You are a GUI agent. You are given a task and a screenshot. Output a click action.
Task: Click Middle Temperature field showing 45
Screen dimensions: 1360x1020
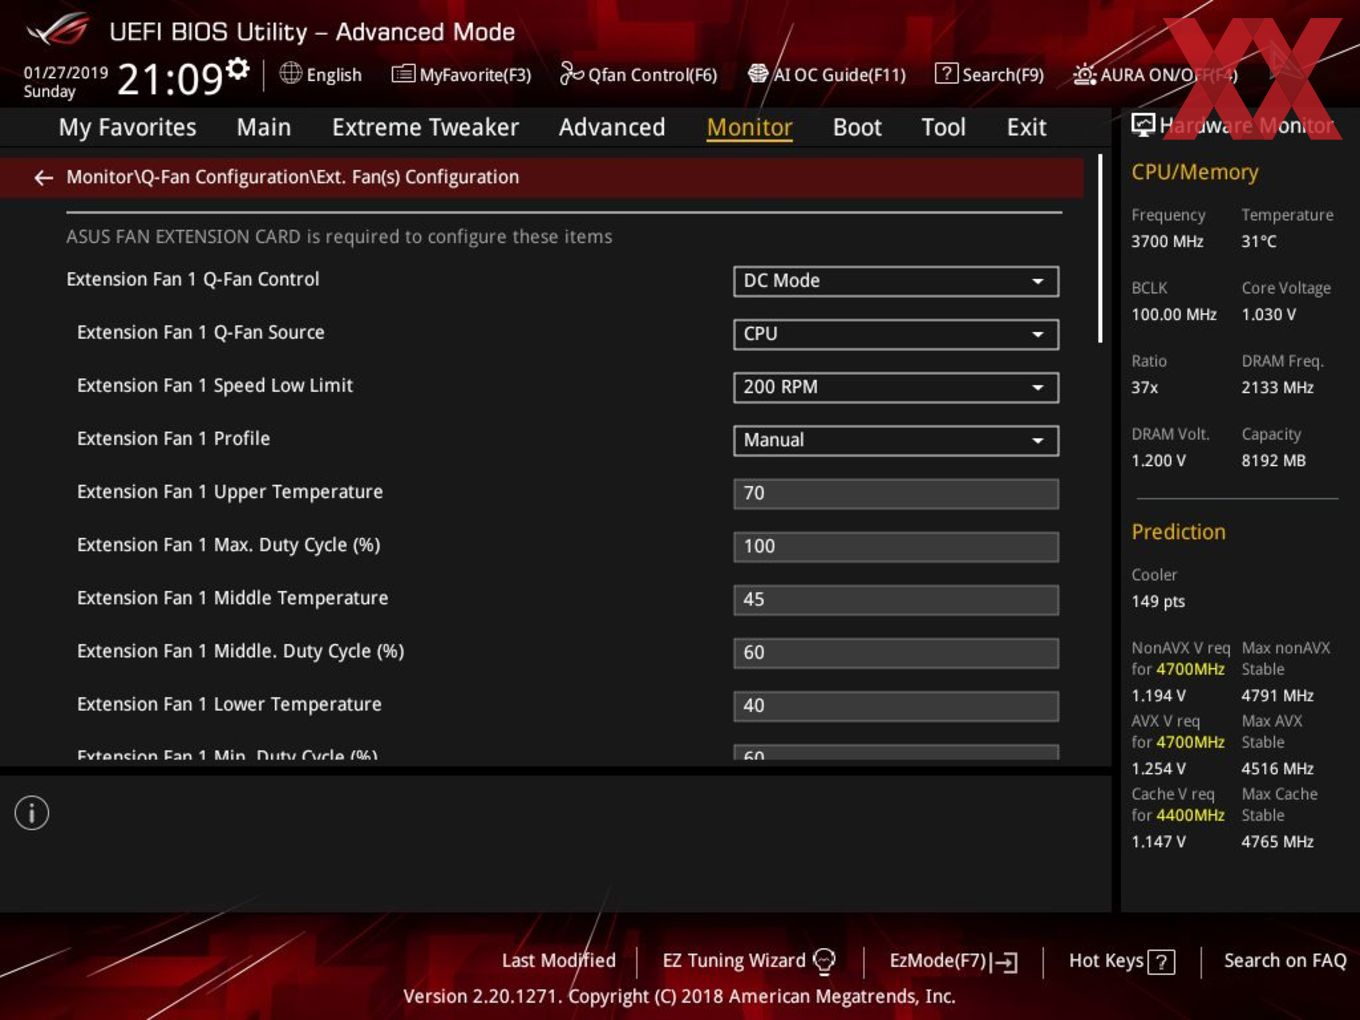[x=896, y=599]
